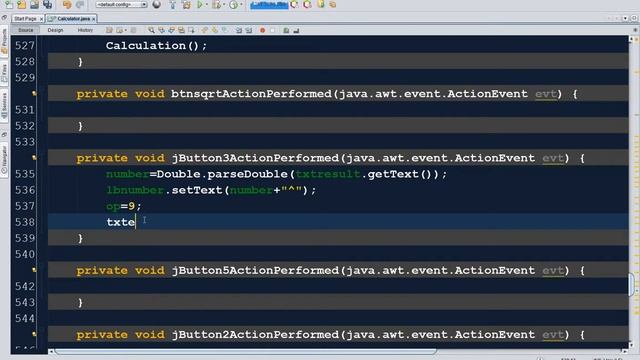Click the Clean and Build icon
Screen dimensions: 640x360
click(187, 4)
